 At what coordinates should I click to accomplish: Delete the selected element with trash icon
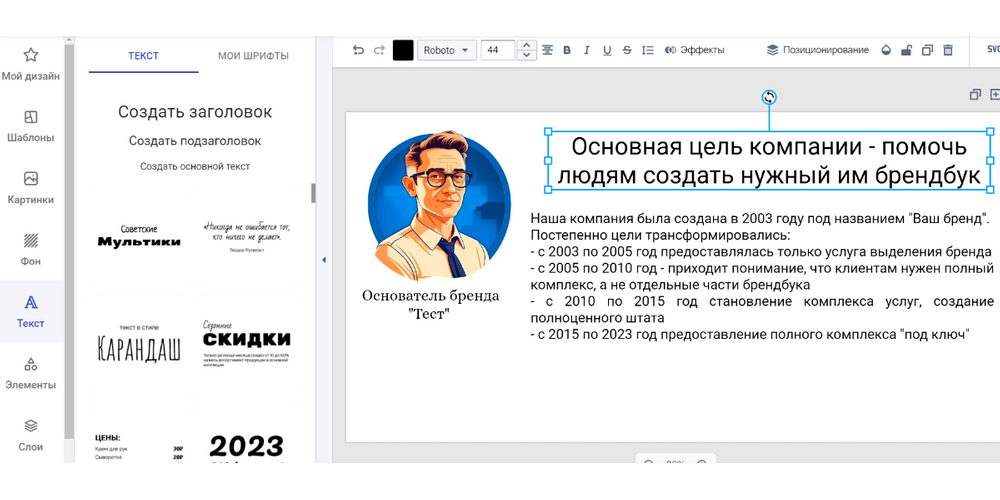pos(948,50)
